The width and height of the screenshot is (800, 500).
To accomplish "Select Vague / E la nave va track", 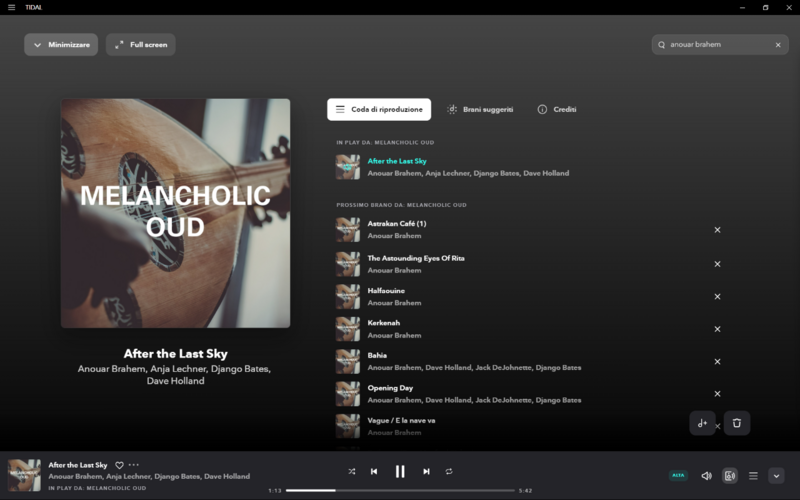I will [x=402, y=421].
